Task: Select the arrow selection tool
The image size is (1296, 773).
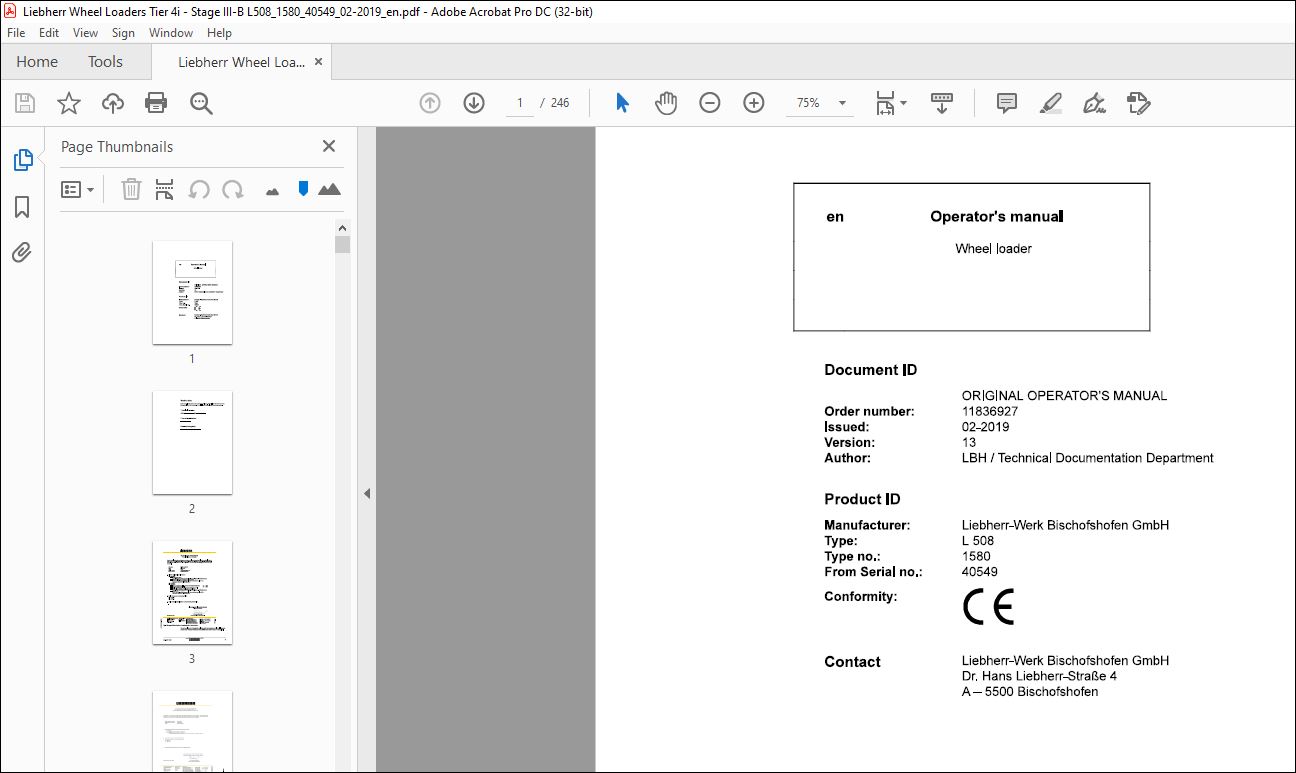Action: point(622,103)
